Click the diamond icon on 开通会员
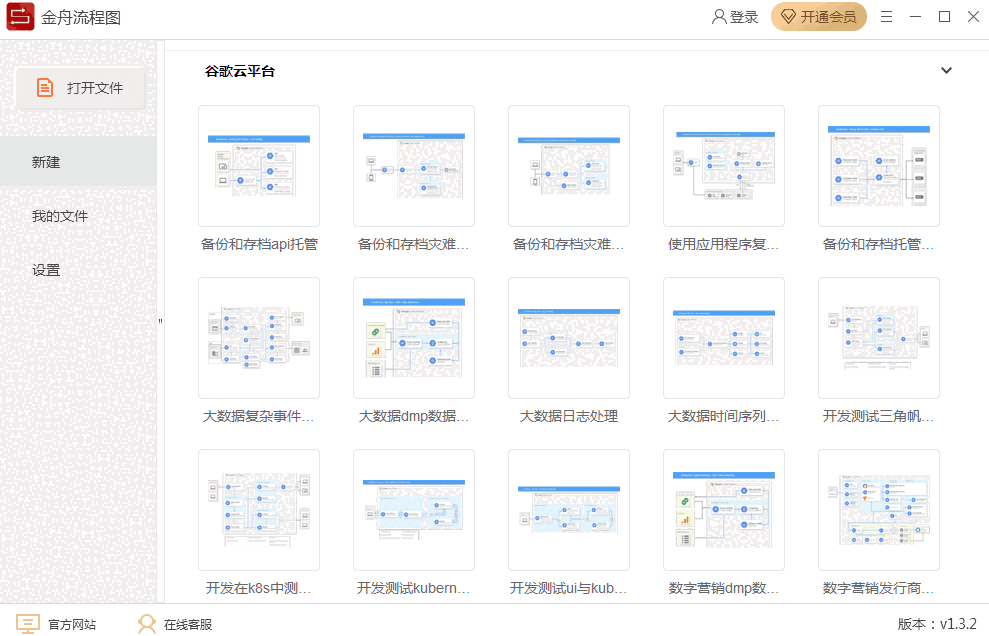989x636 pixels. click(x=788, y=17)
